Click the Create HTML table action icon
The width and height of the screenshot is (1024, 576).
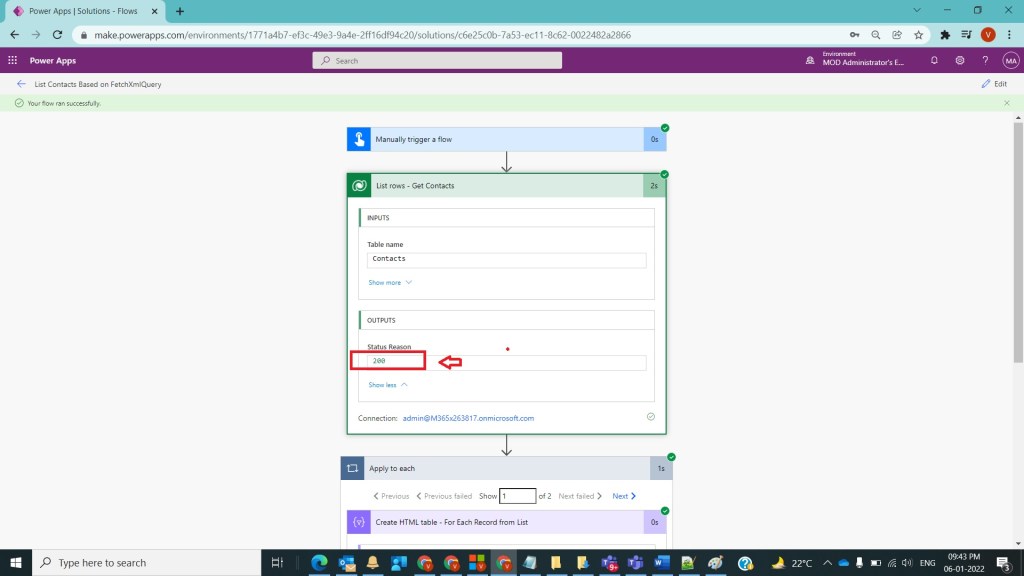pyautogui.click(x=359, y=521)
